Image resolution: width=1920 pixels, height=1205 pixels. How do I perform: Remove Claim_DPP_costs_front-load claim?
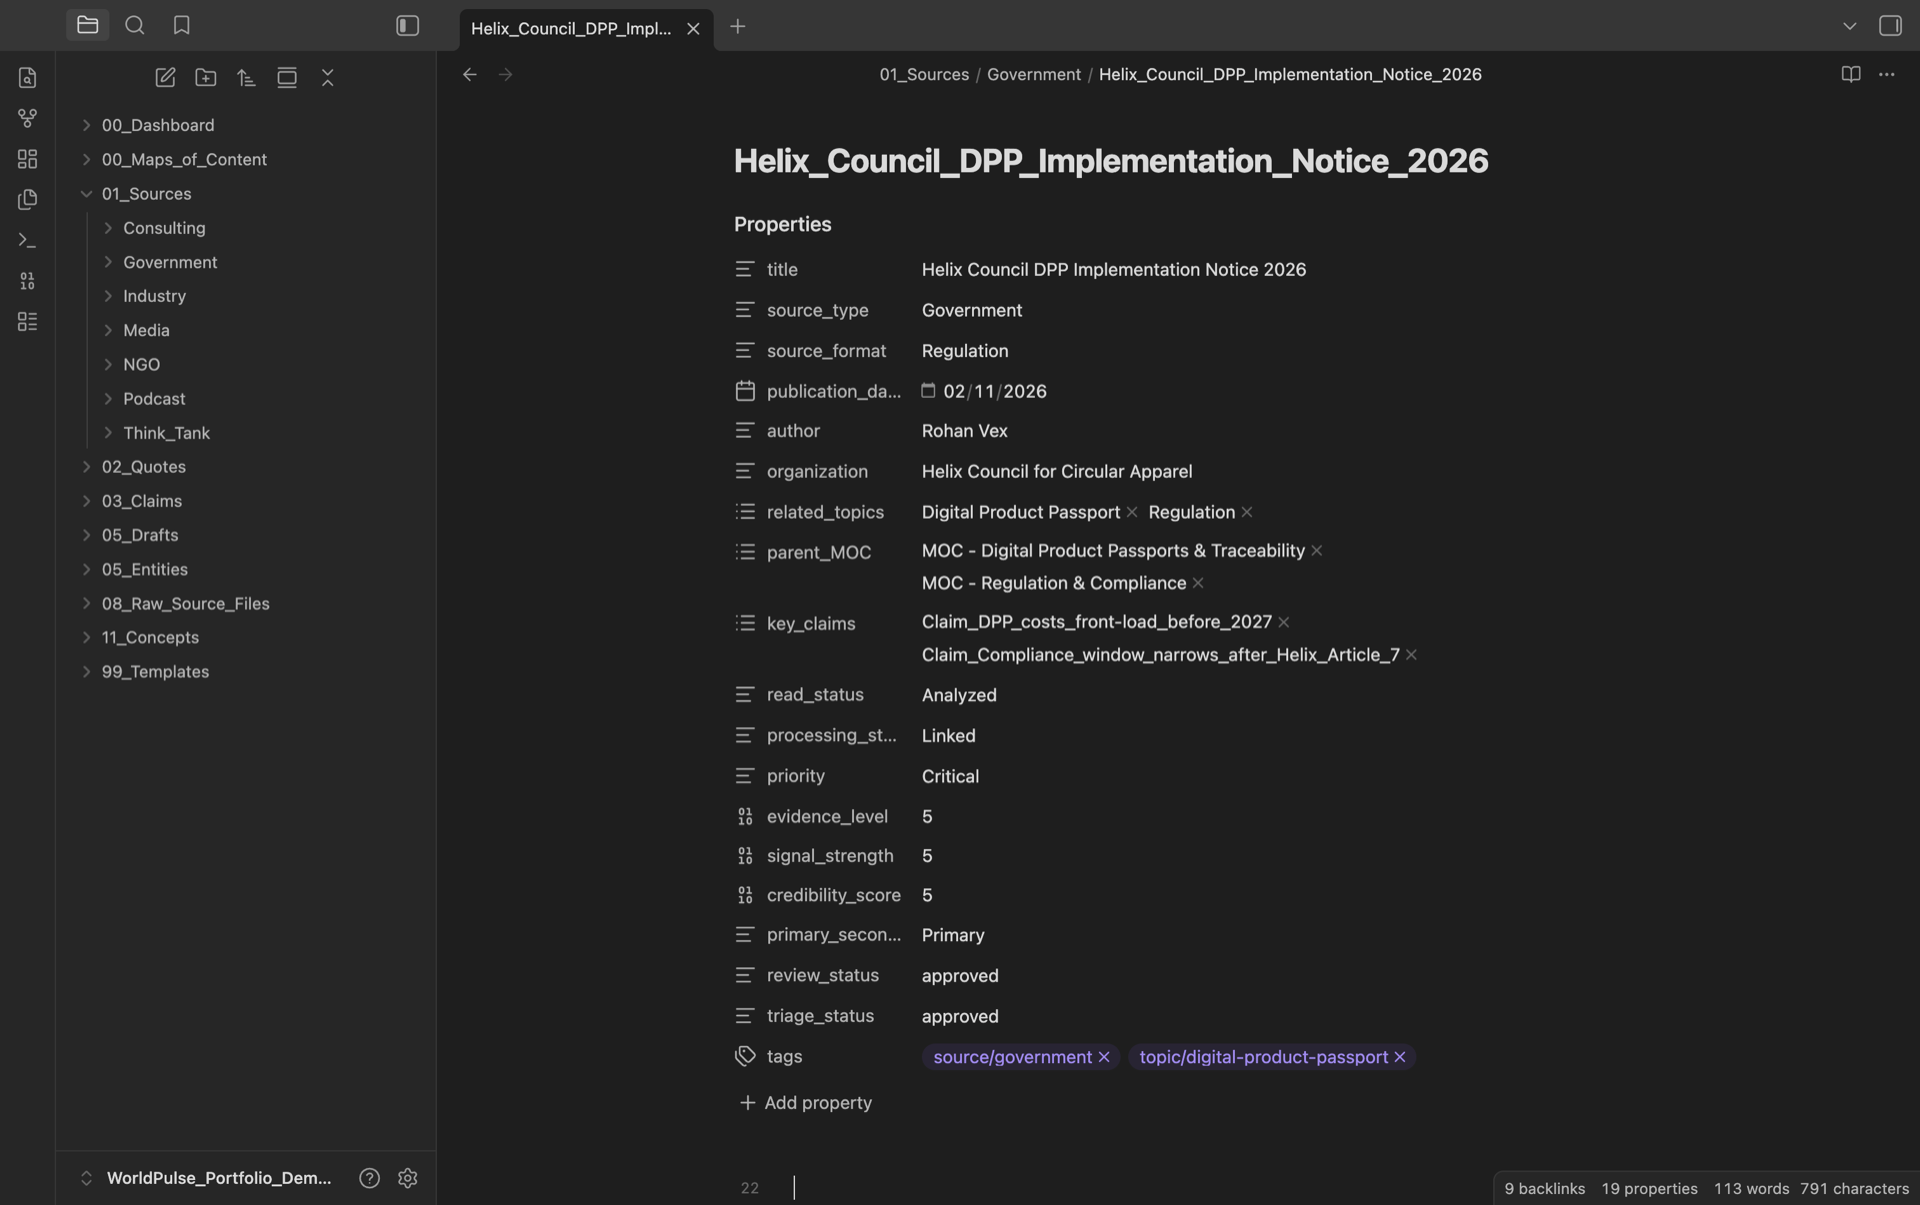point(1284,622)
